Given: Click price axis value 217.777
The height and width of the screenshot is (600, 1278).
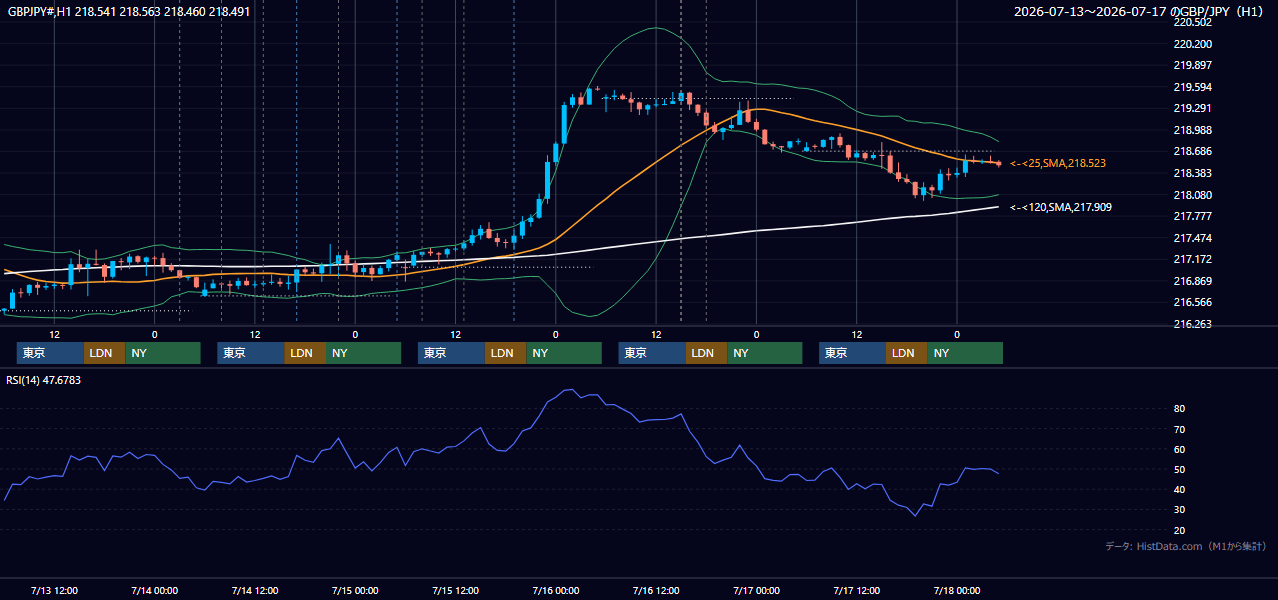Looking at the screenshot, I should (1193, 216).
